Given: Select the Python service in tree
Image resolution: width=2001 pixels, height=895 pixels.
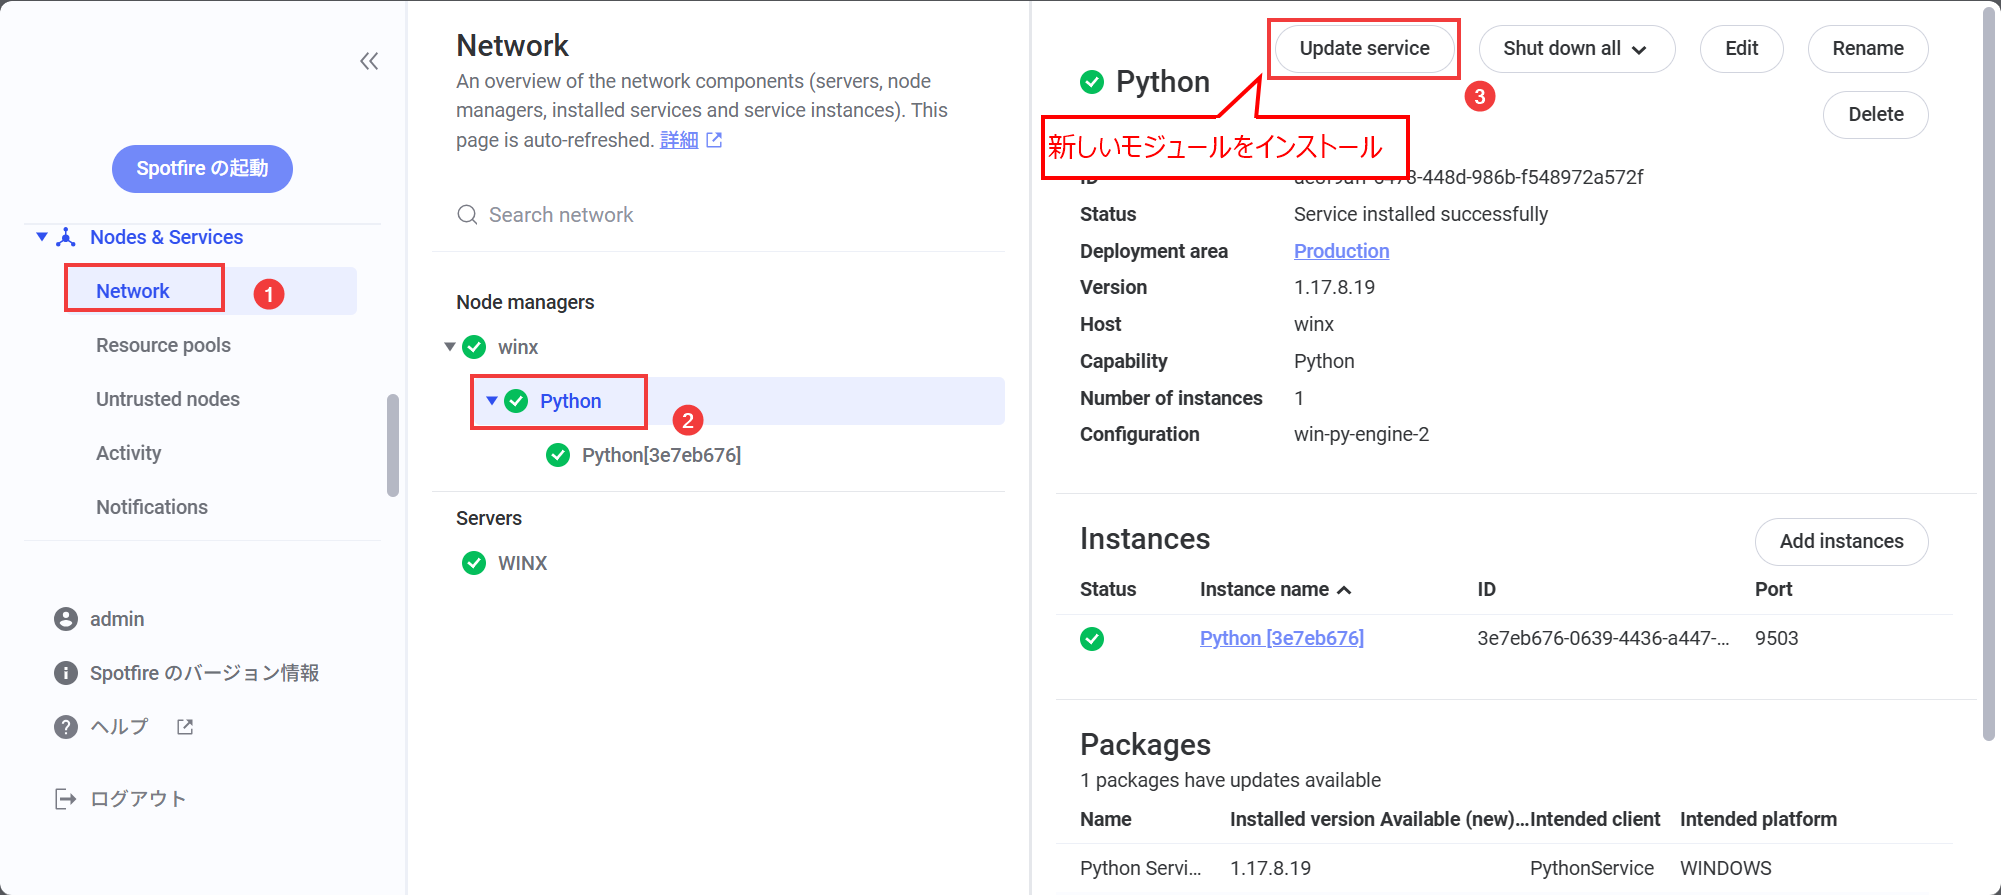Looking at the screenshot, I should pos(570,401).
